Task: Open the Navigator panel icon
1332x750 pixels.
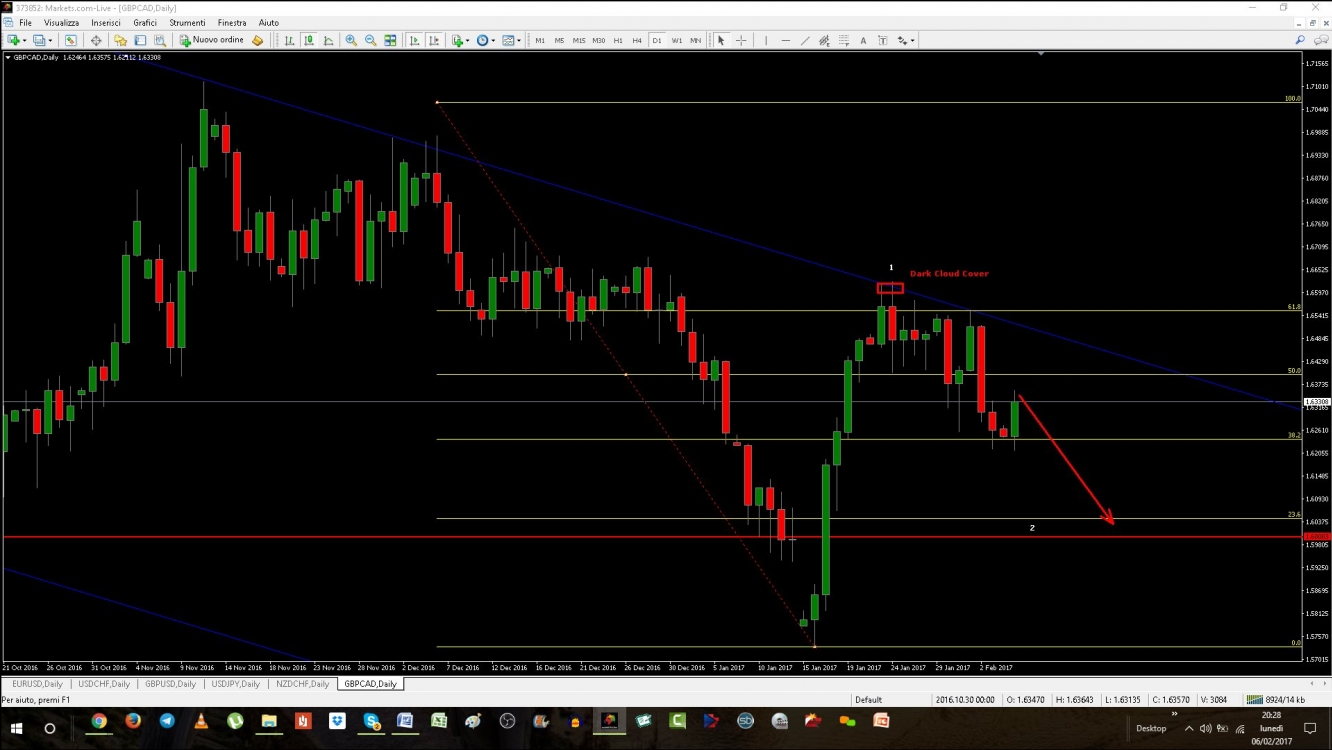Action: [x=120, y=40]
